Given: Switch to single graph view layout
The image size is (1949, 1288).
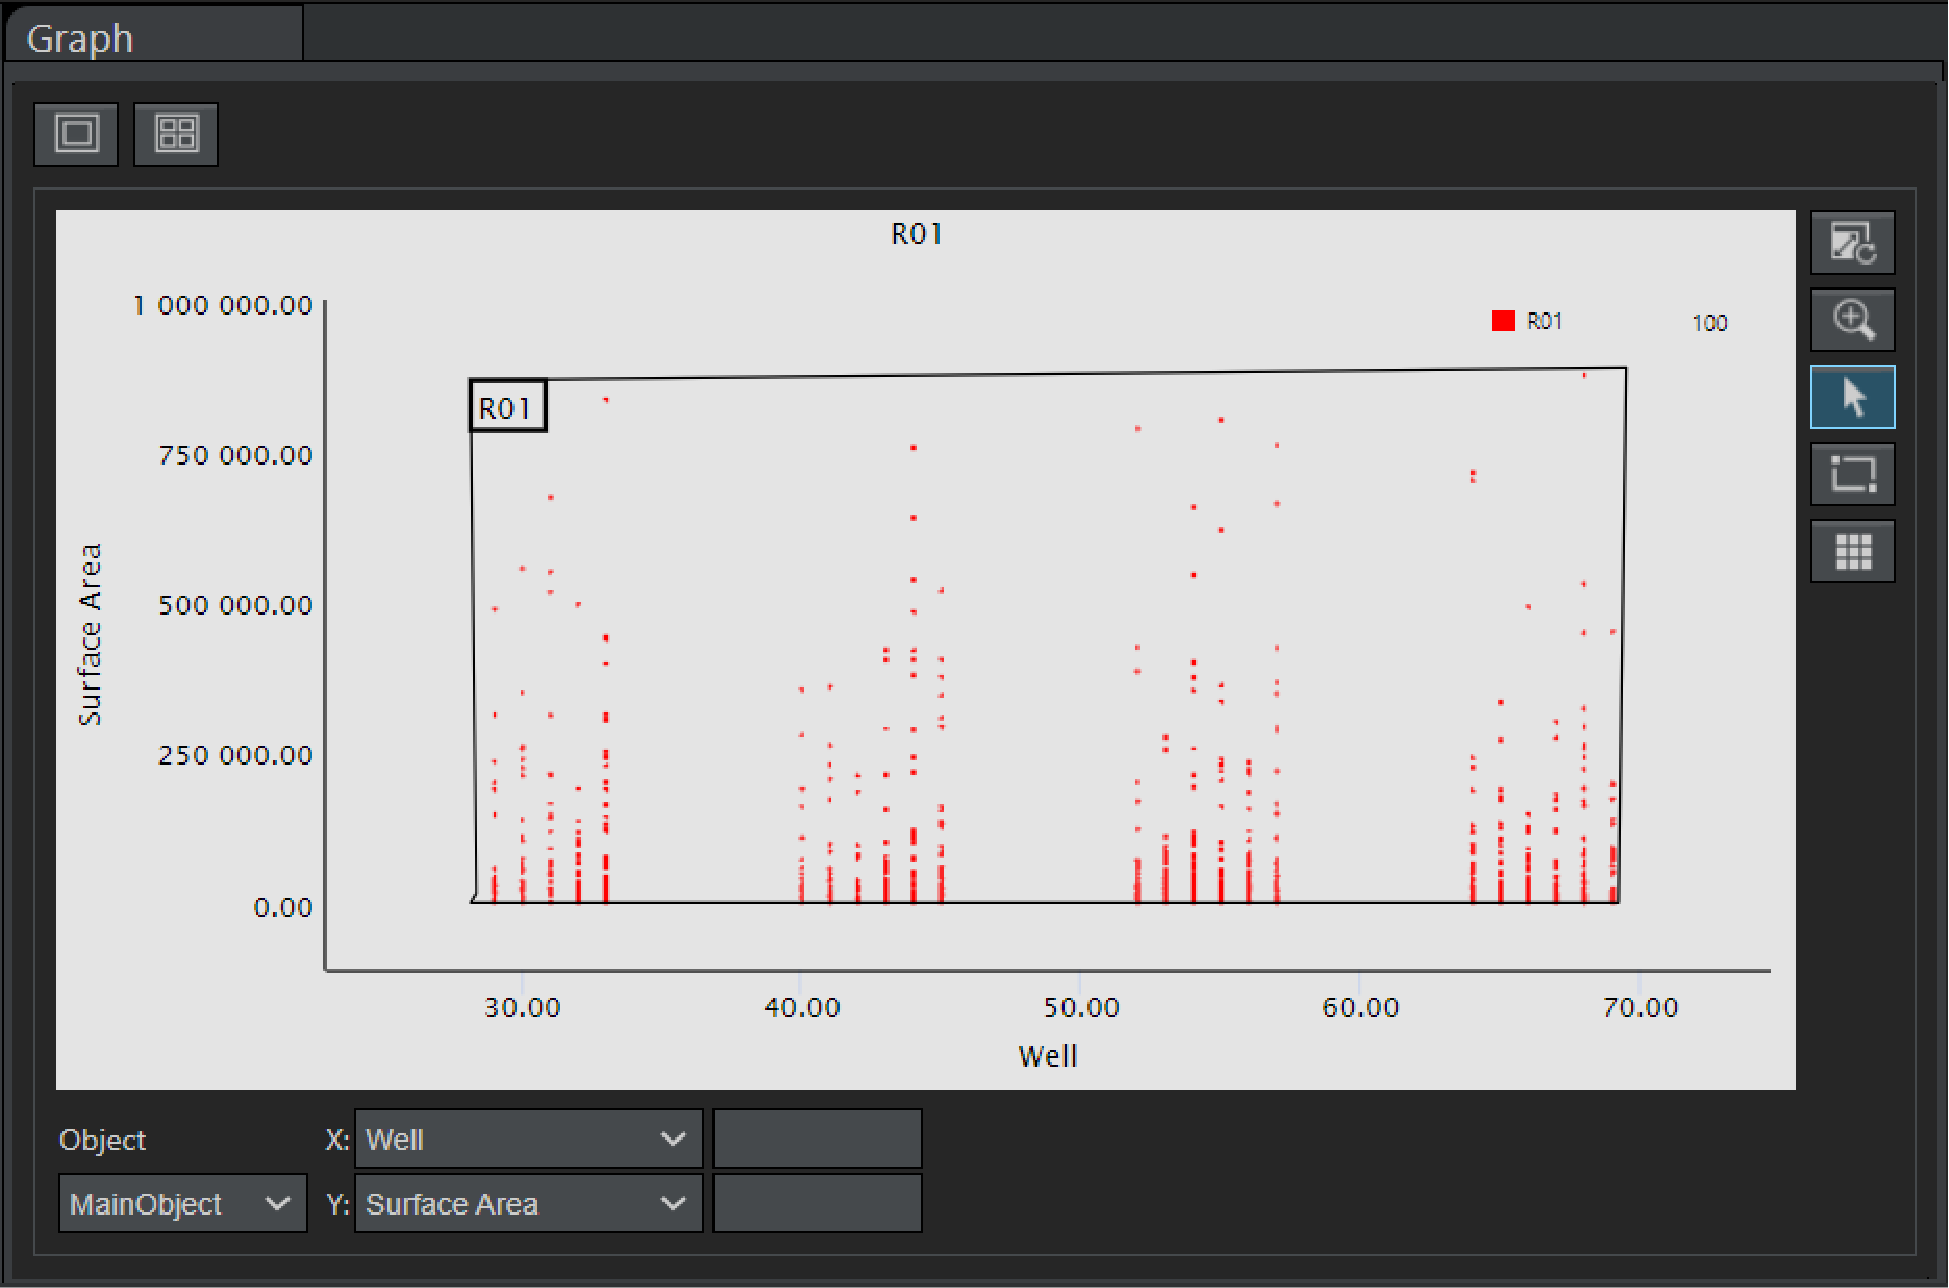Looking at the screenshot, I should [76, 134].
